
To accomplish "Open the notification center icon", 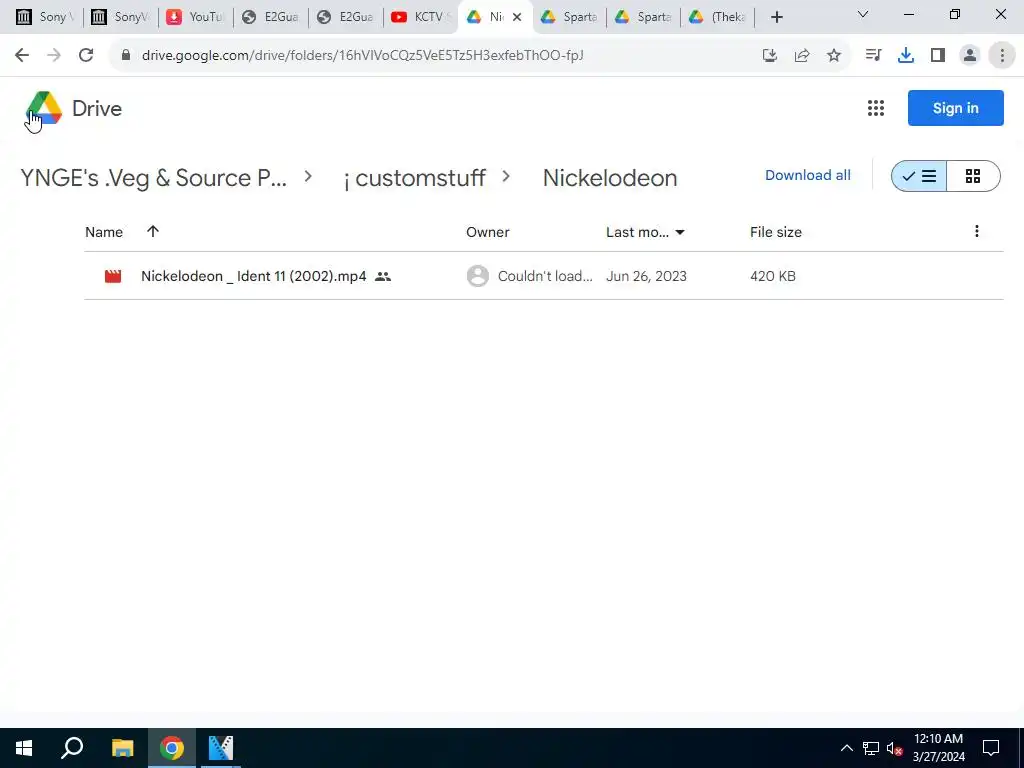I will [991, 748].
